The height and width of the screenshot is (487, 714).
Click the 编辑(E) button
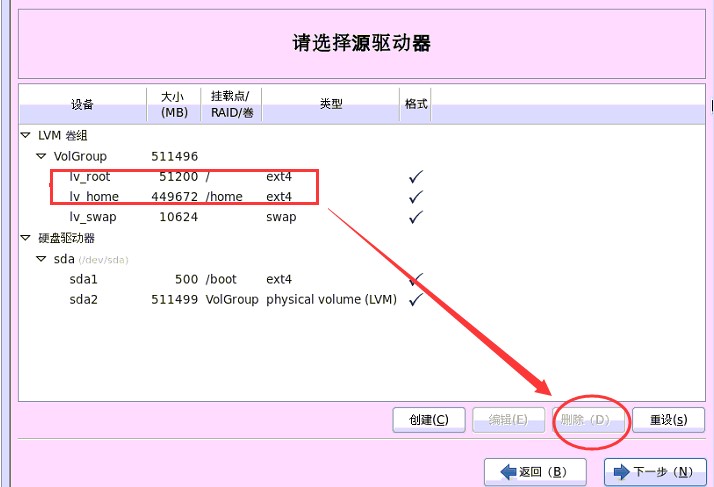click(507, 420)
